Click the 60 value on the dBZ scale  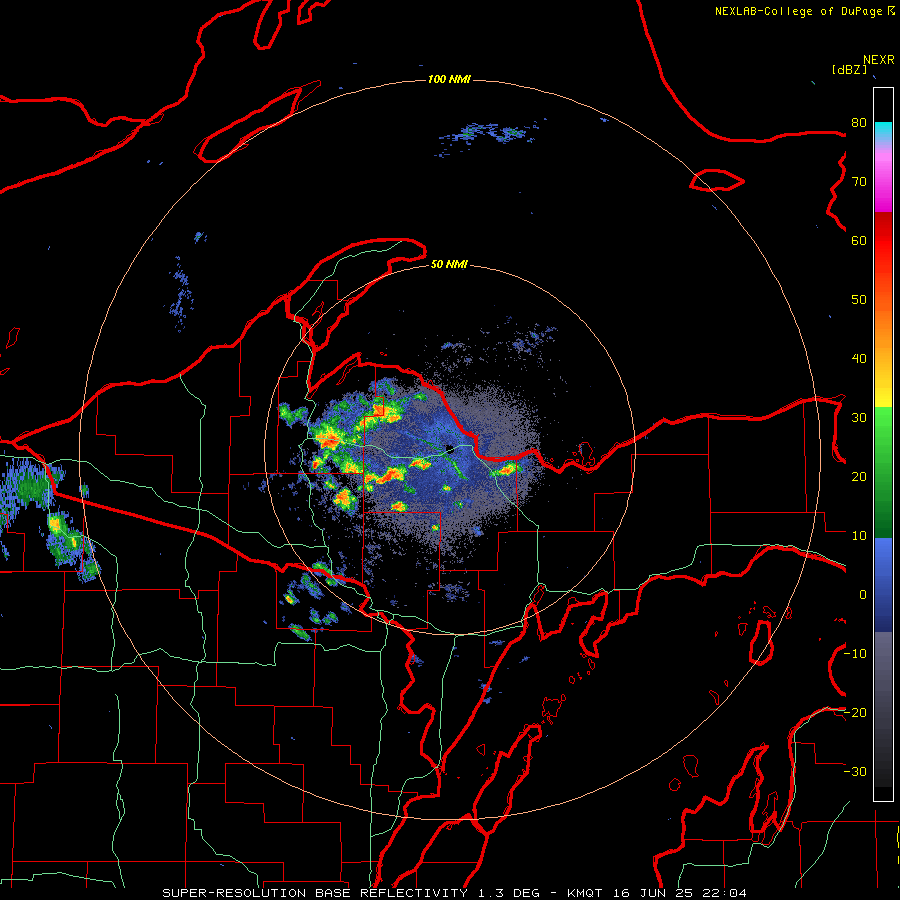(859, 240)
